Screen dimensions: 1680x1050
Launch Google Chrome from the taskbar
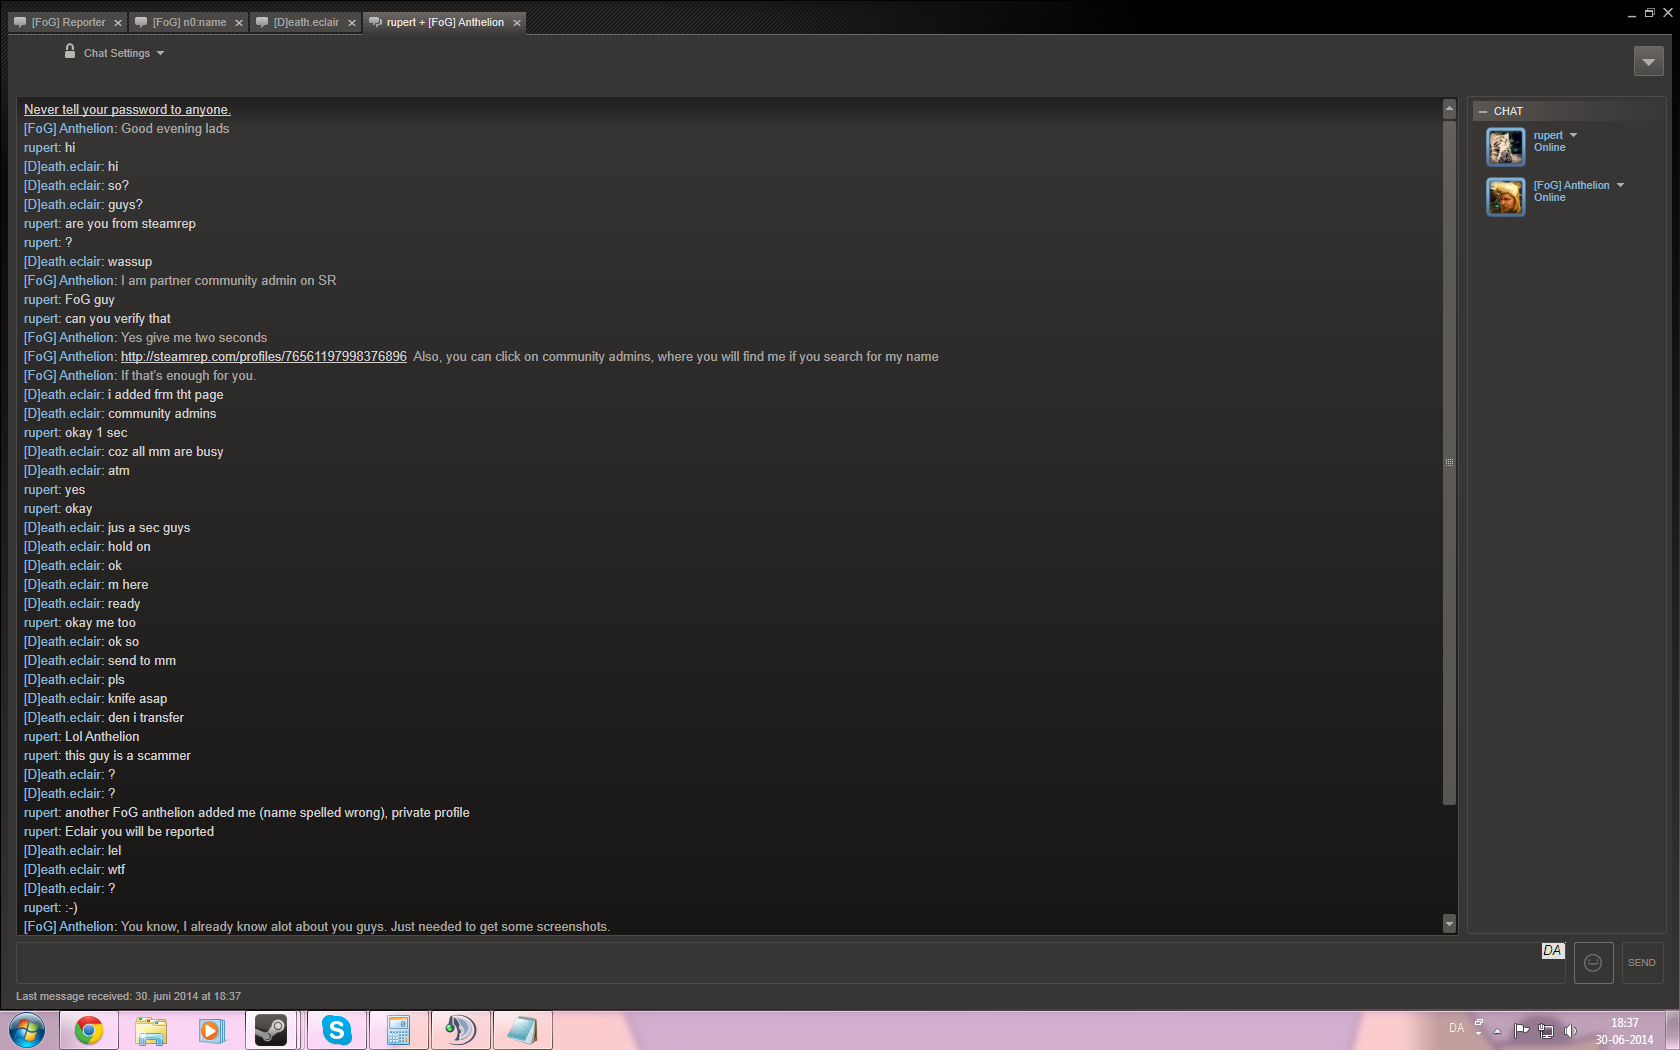click(89, 1030)
